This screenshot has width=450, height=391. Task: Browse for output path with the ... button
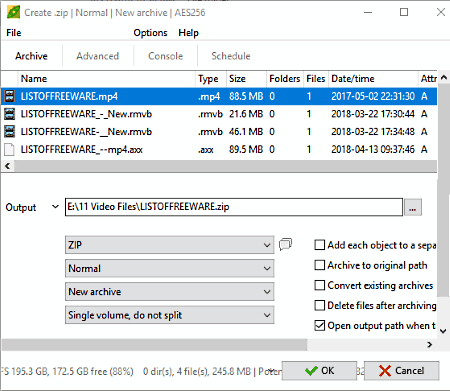tap(413, 208)
